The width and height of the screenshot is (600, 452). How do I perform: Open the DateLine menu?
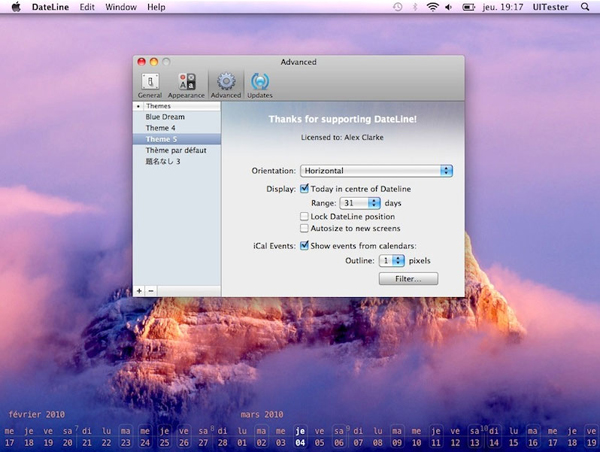pyautogui.click(x=50, y=7)
